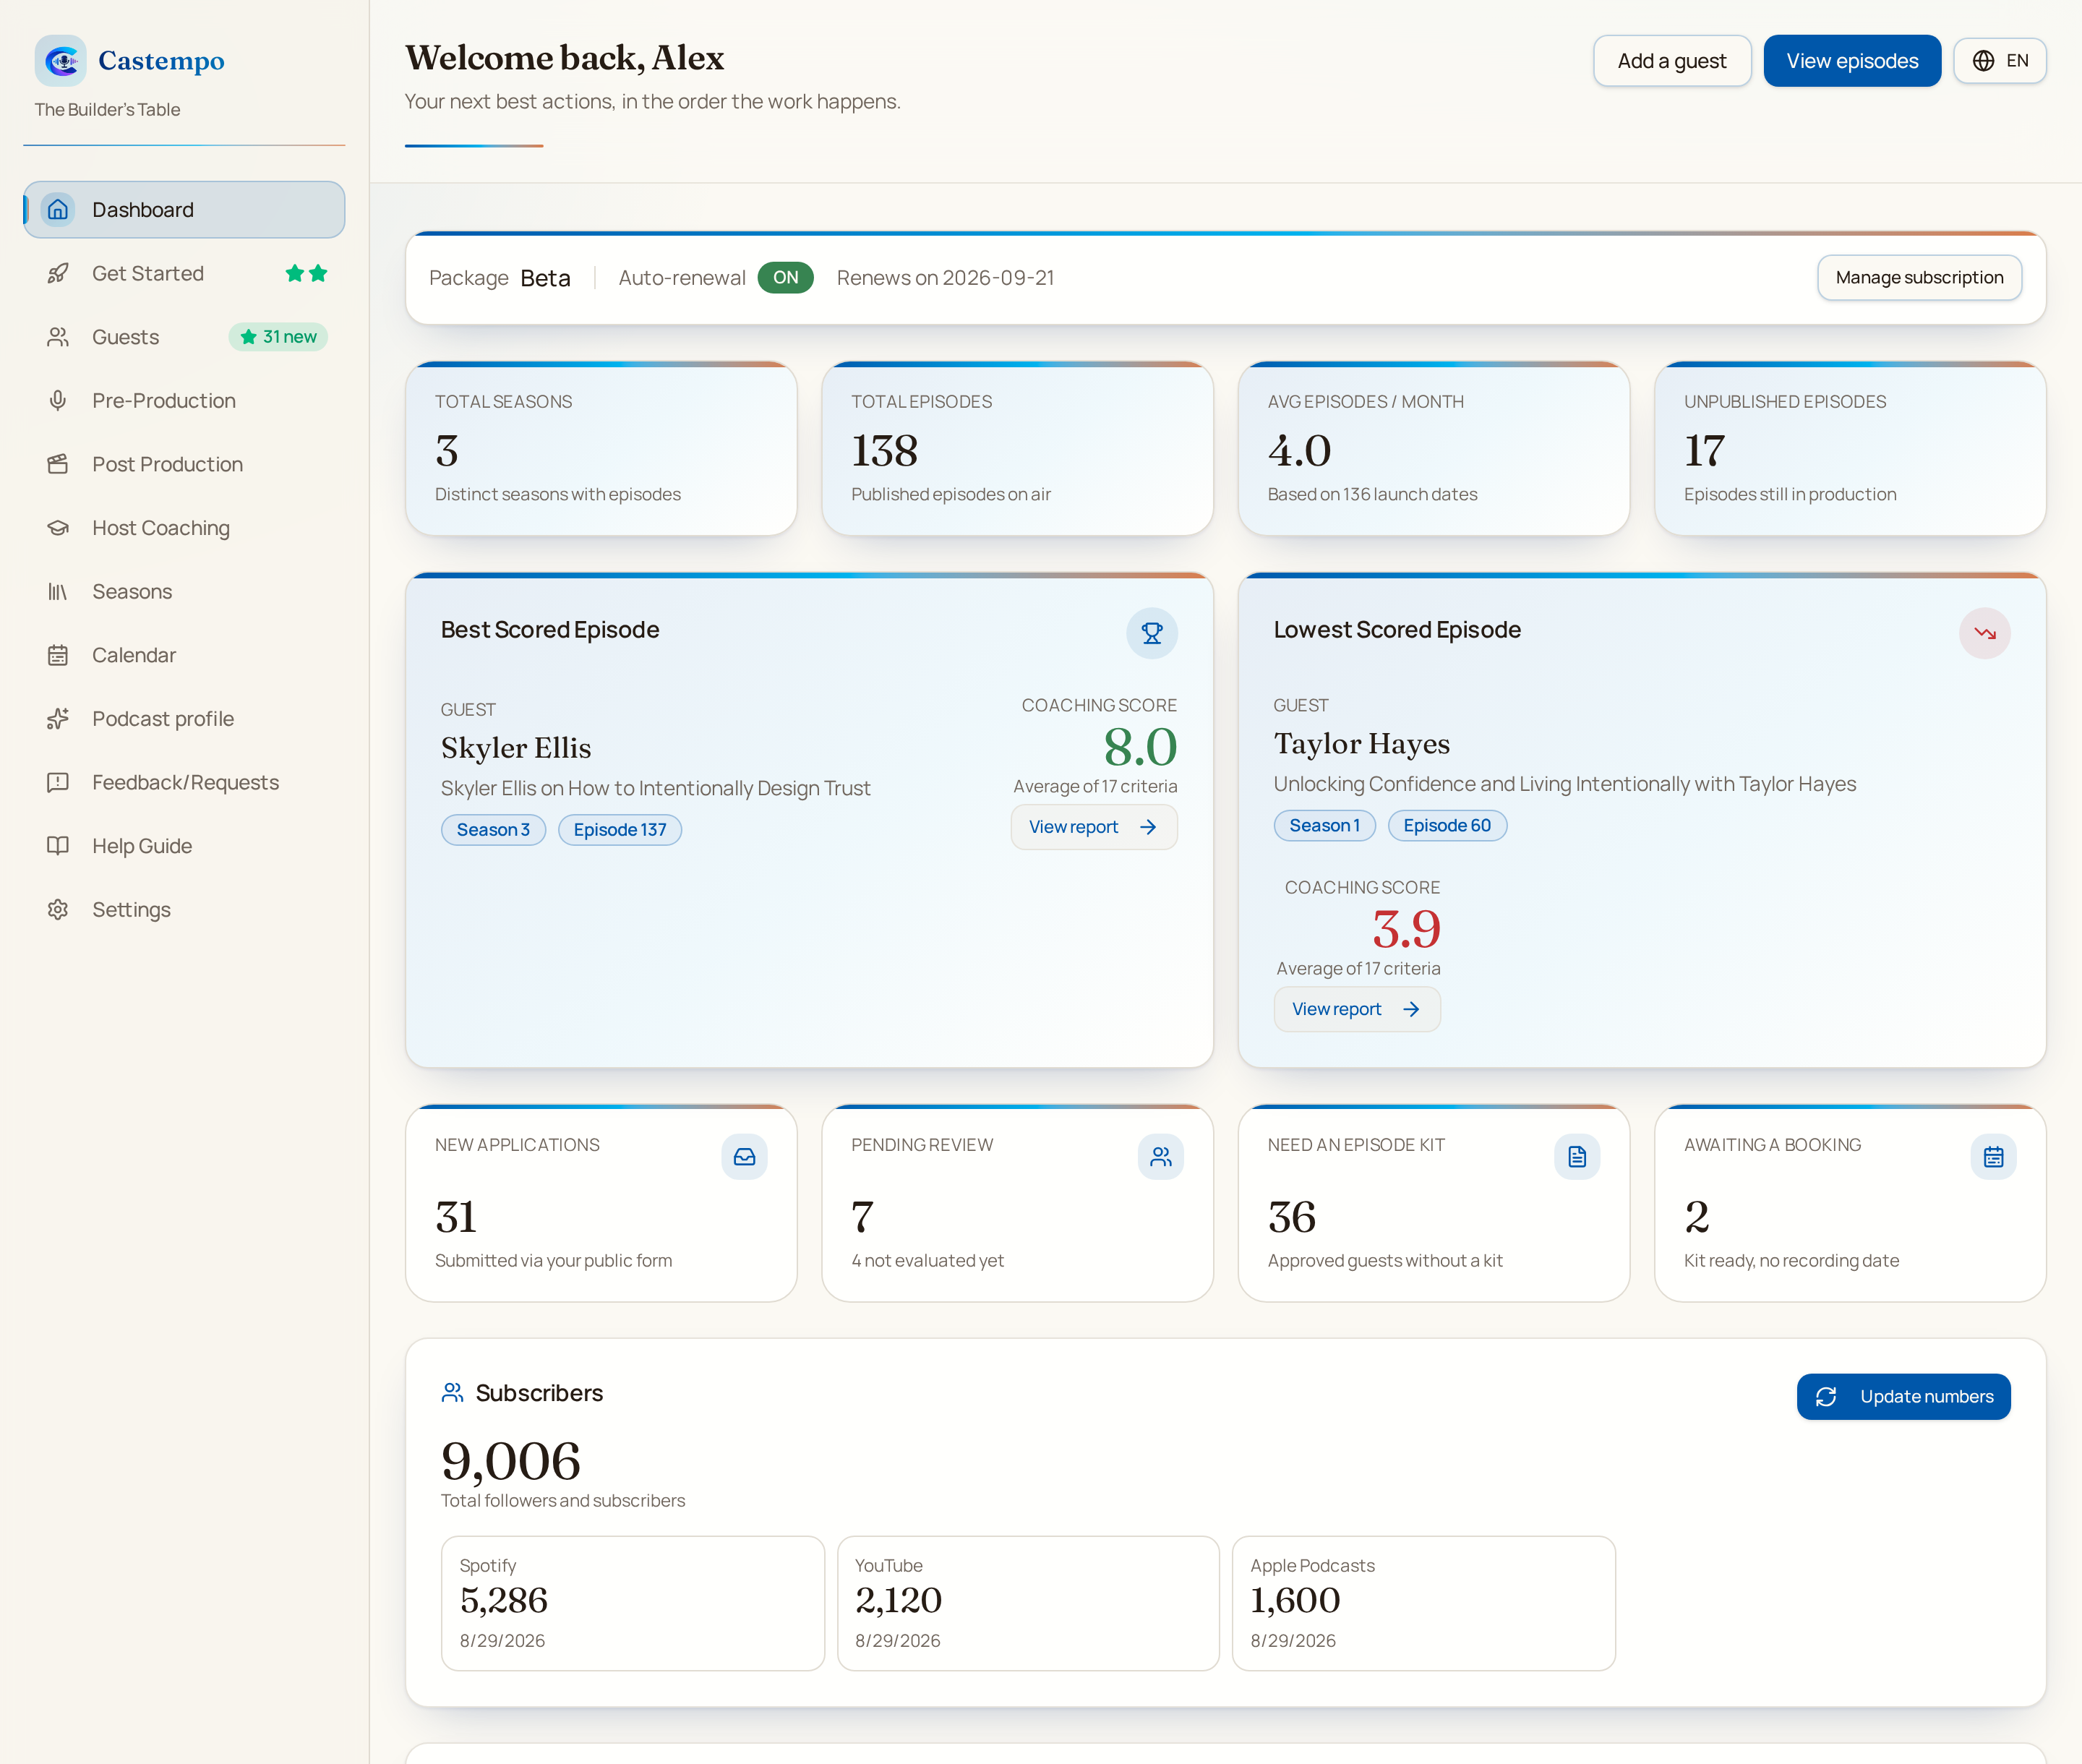Navigate to Pre-Production
Image resolution: width=2082 pixels, height=1764 pixels.
pos(184,401)
